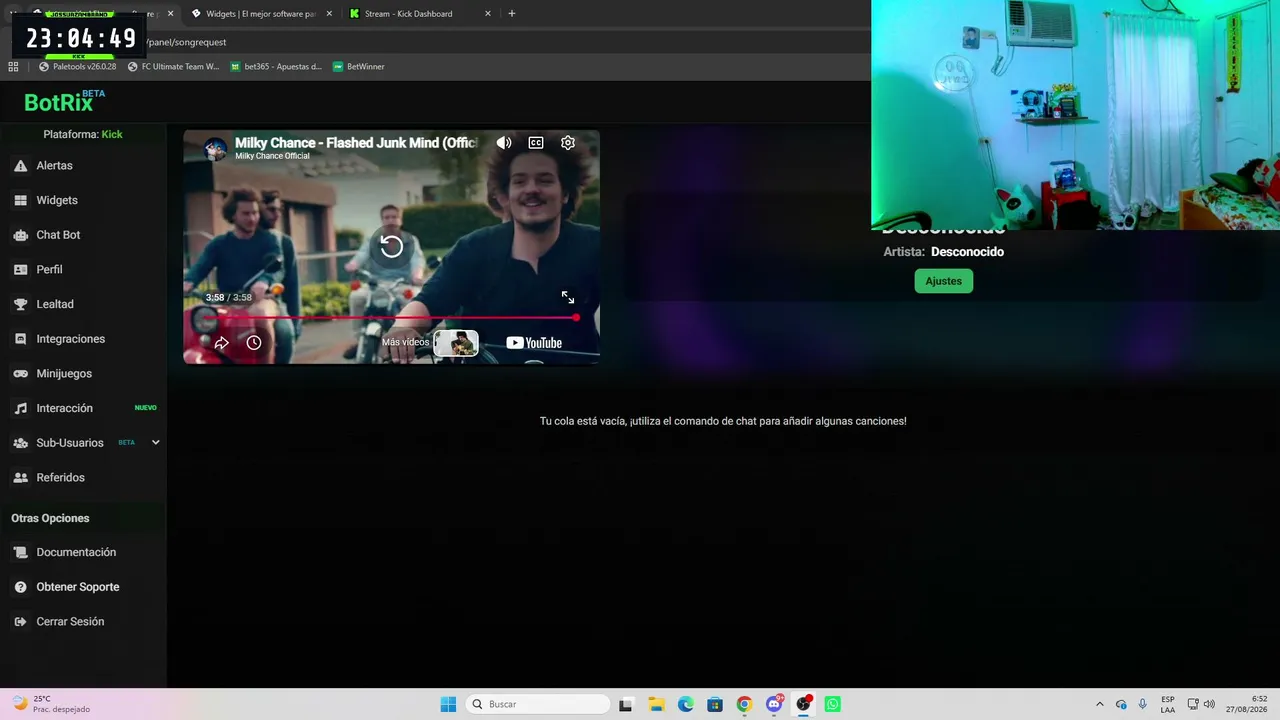This screenshot has height=720, width=1280.
Task: Click the BotRix logo
Action: (x=64, y=101)
